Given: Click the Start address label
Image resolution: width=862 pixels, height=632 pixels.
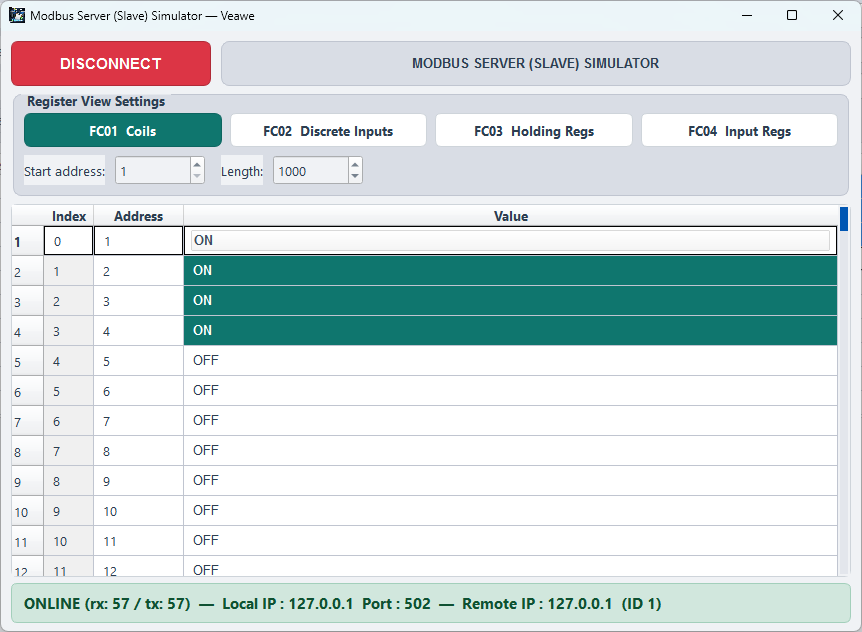Looking at the screenshot, I should click(x=64, y=171).
